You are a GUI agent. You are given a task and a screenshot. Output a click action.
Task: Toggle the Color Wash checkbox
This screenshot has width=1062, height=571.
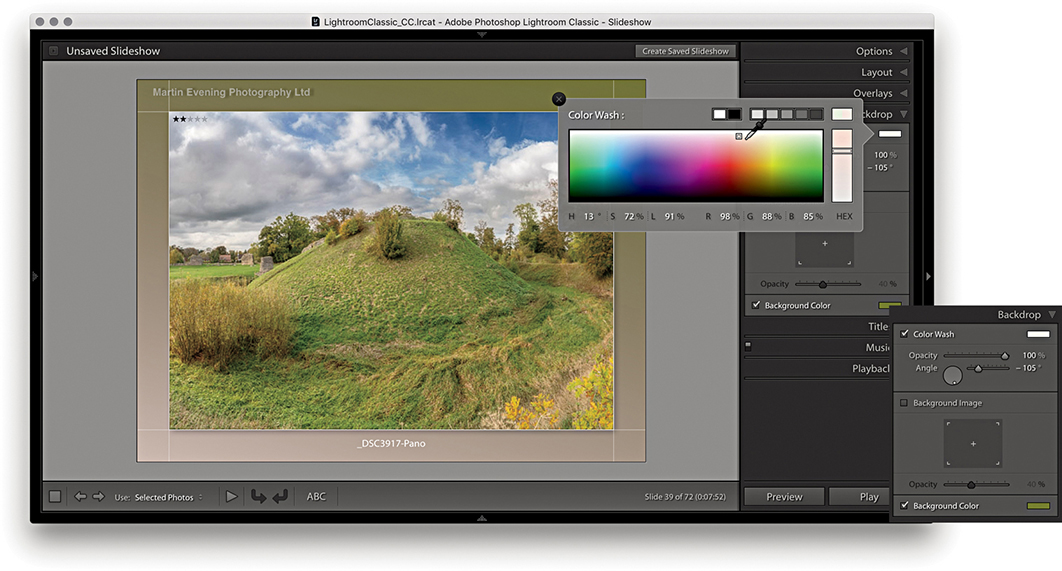pos(906,334)
